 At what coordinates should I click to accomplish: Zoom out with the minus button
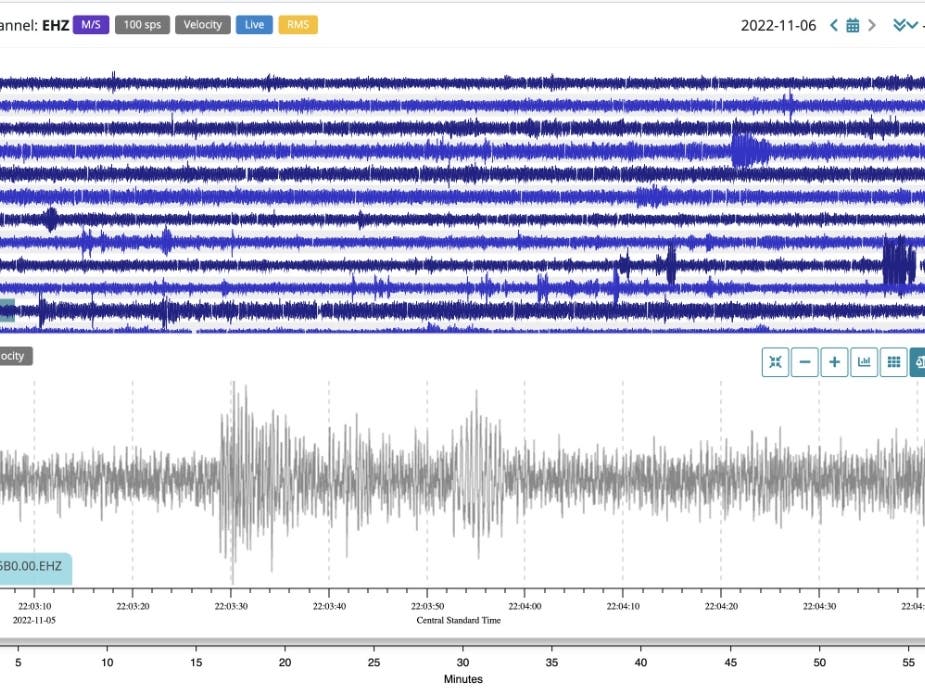805,363
